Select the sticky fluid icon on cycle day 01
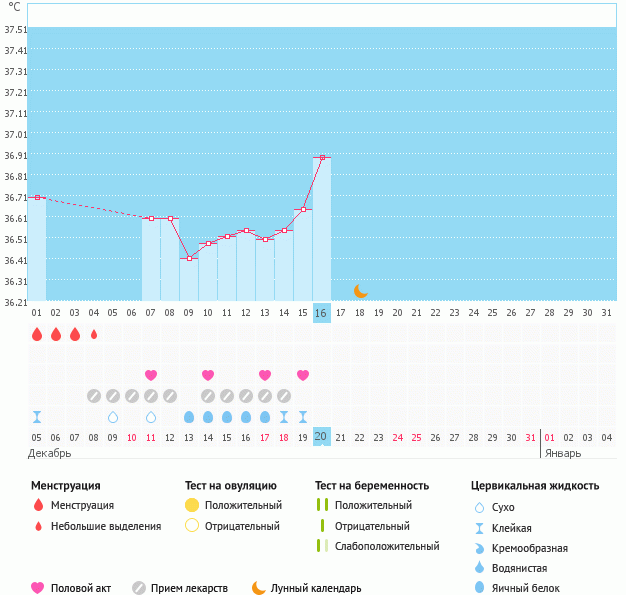Screen dimensions: 626x595 (x=37, y=416)
